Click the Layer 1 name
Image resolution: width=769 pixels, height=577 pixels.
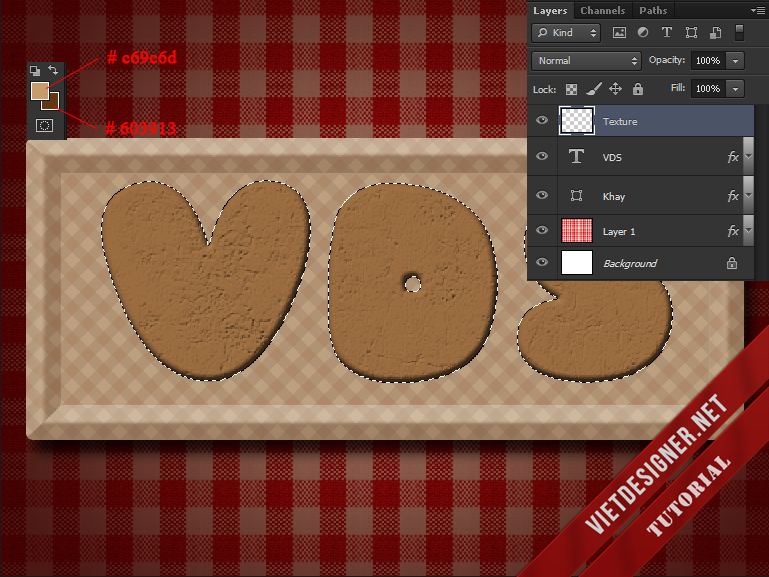click(619, 231)
